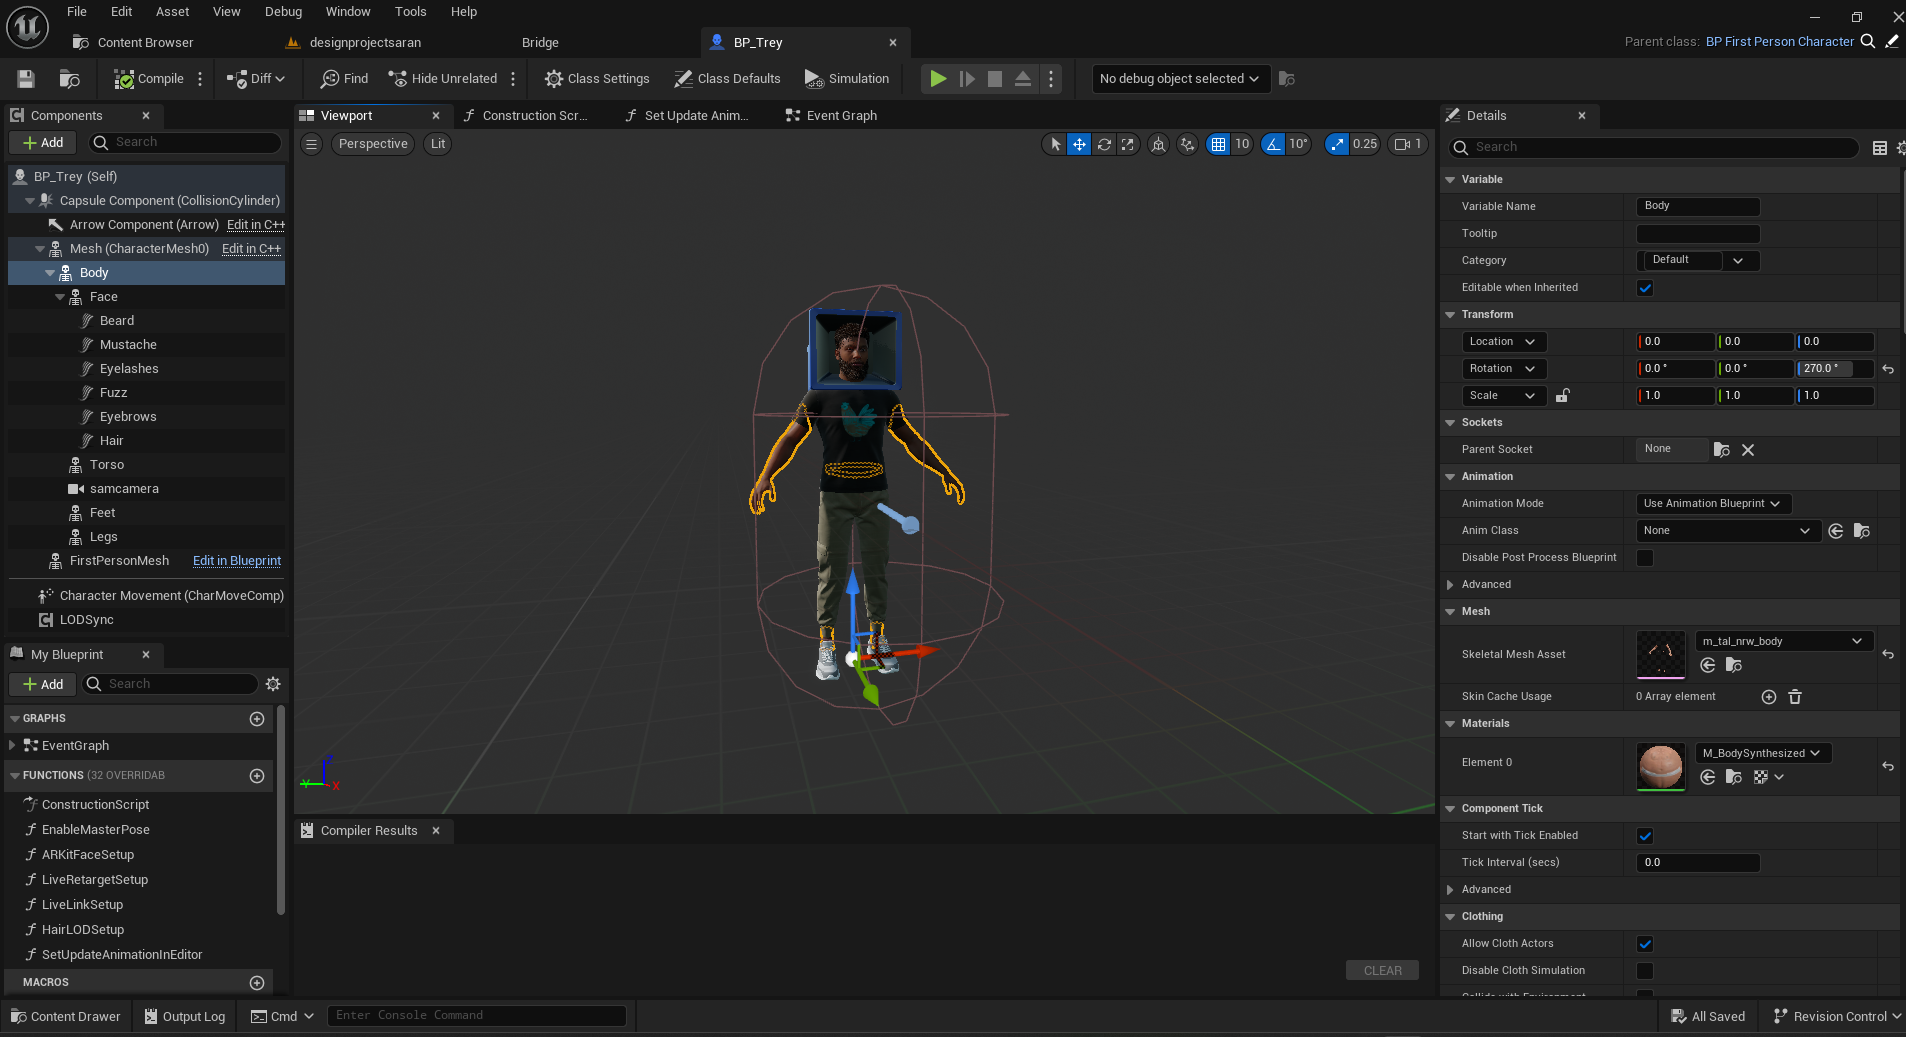Open the Animation Mode dropdown
The image size is (1906, 1037).
(x=1711, y=504)
